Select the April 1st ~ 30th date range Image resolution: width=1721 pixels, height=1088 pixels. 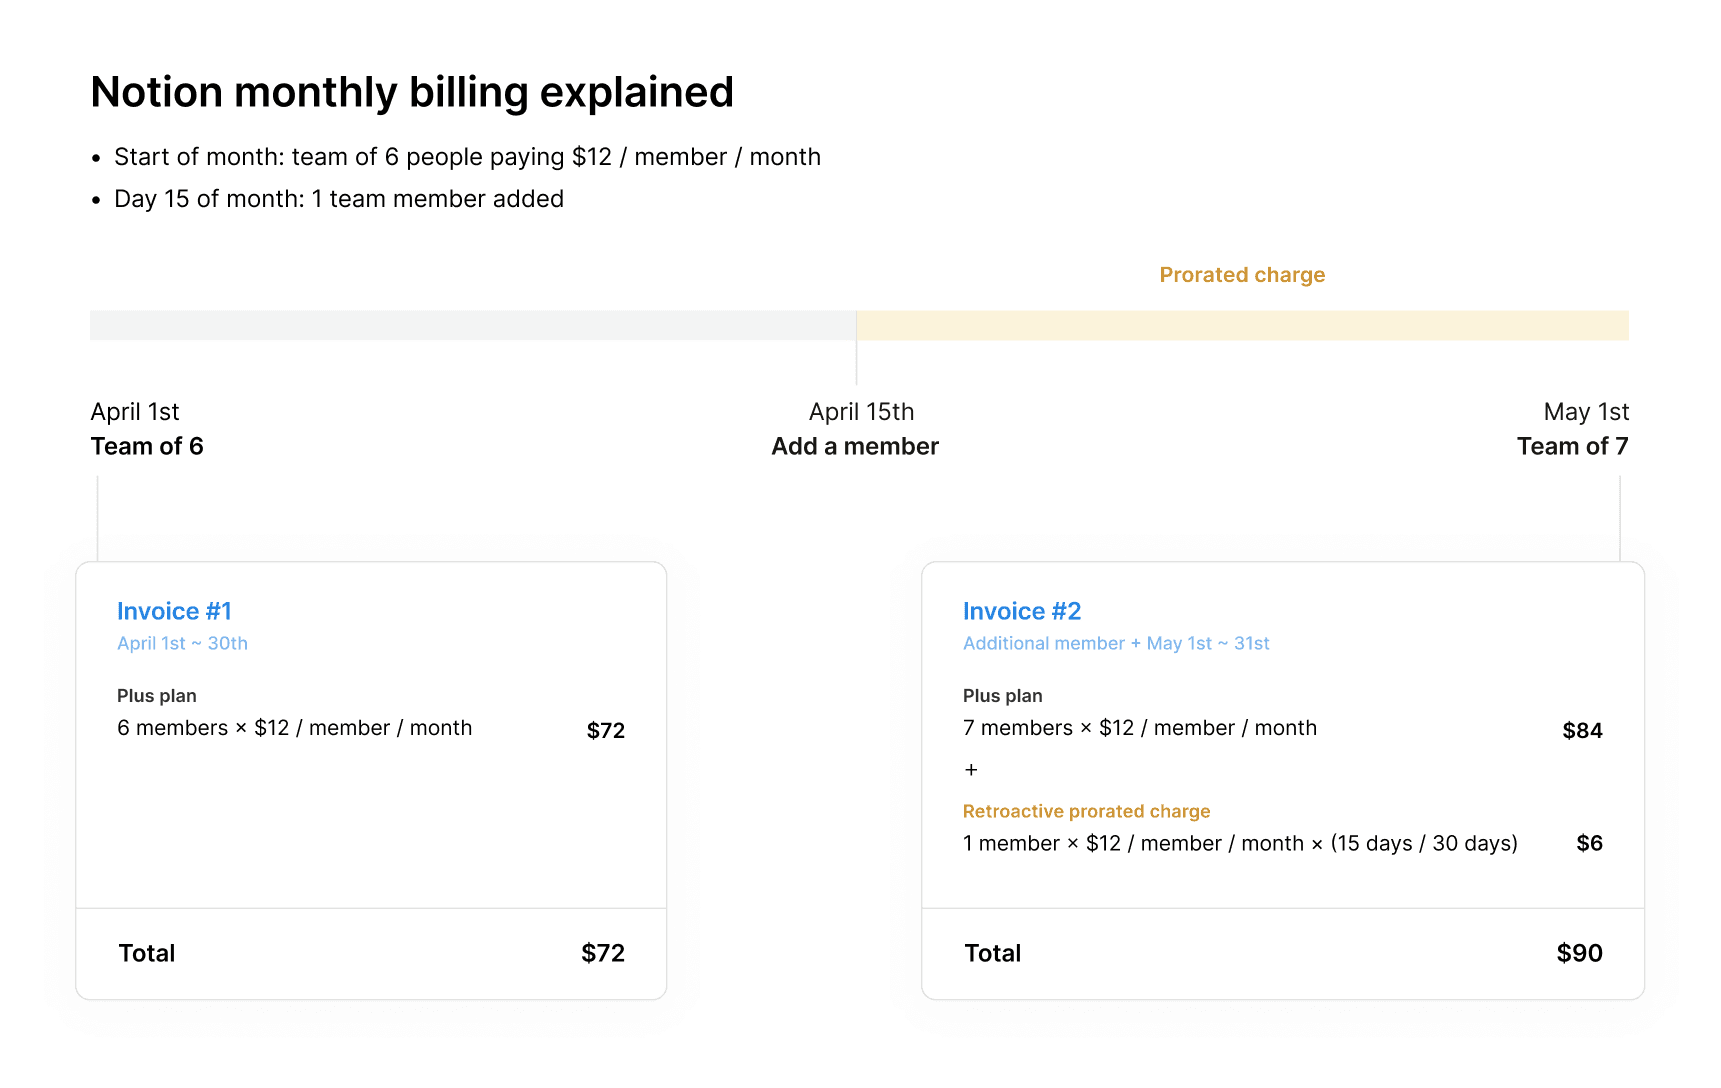point(182,643)
